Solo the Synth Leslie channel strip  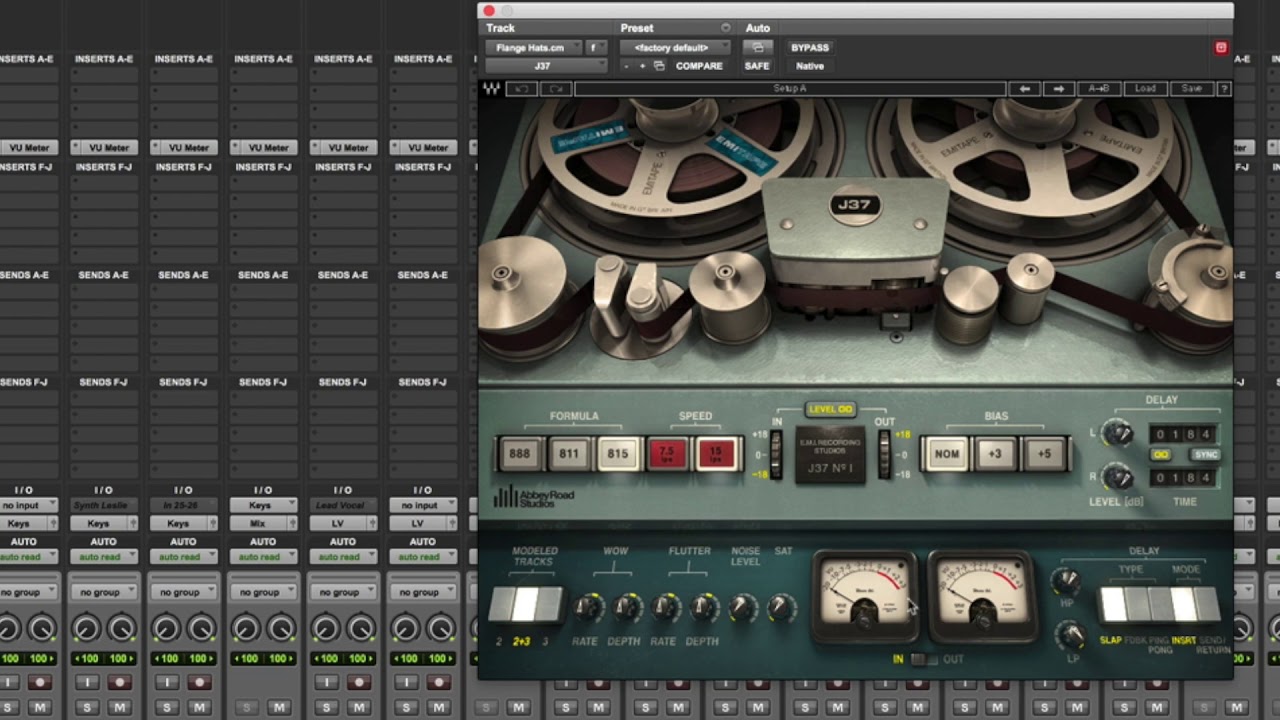(x=87, y=707)
